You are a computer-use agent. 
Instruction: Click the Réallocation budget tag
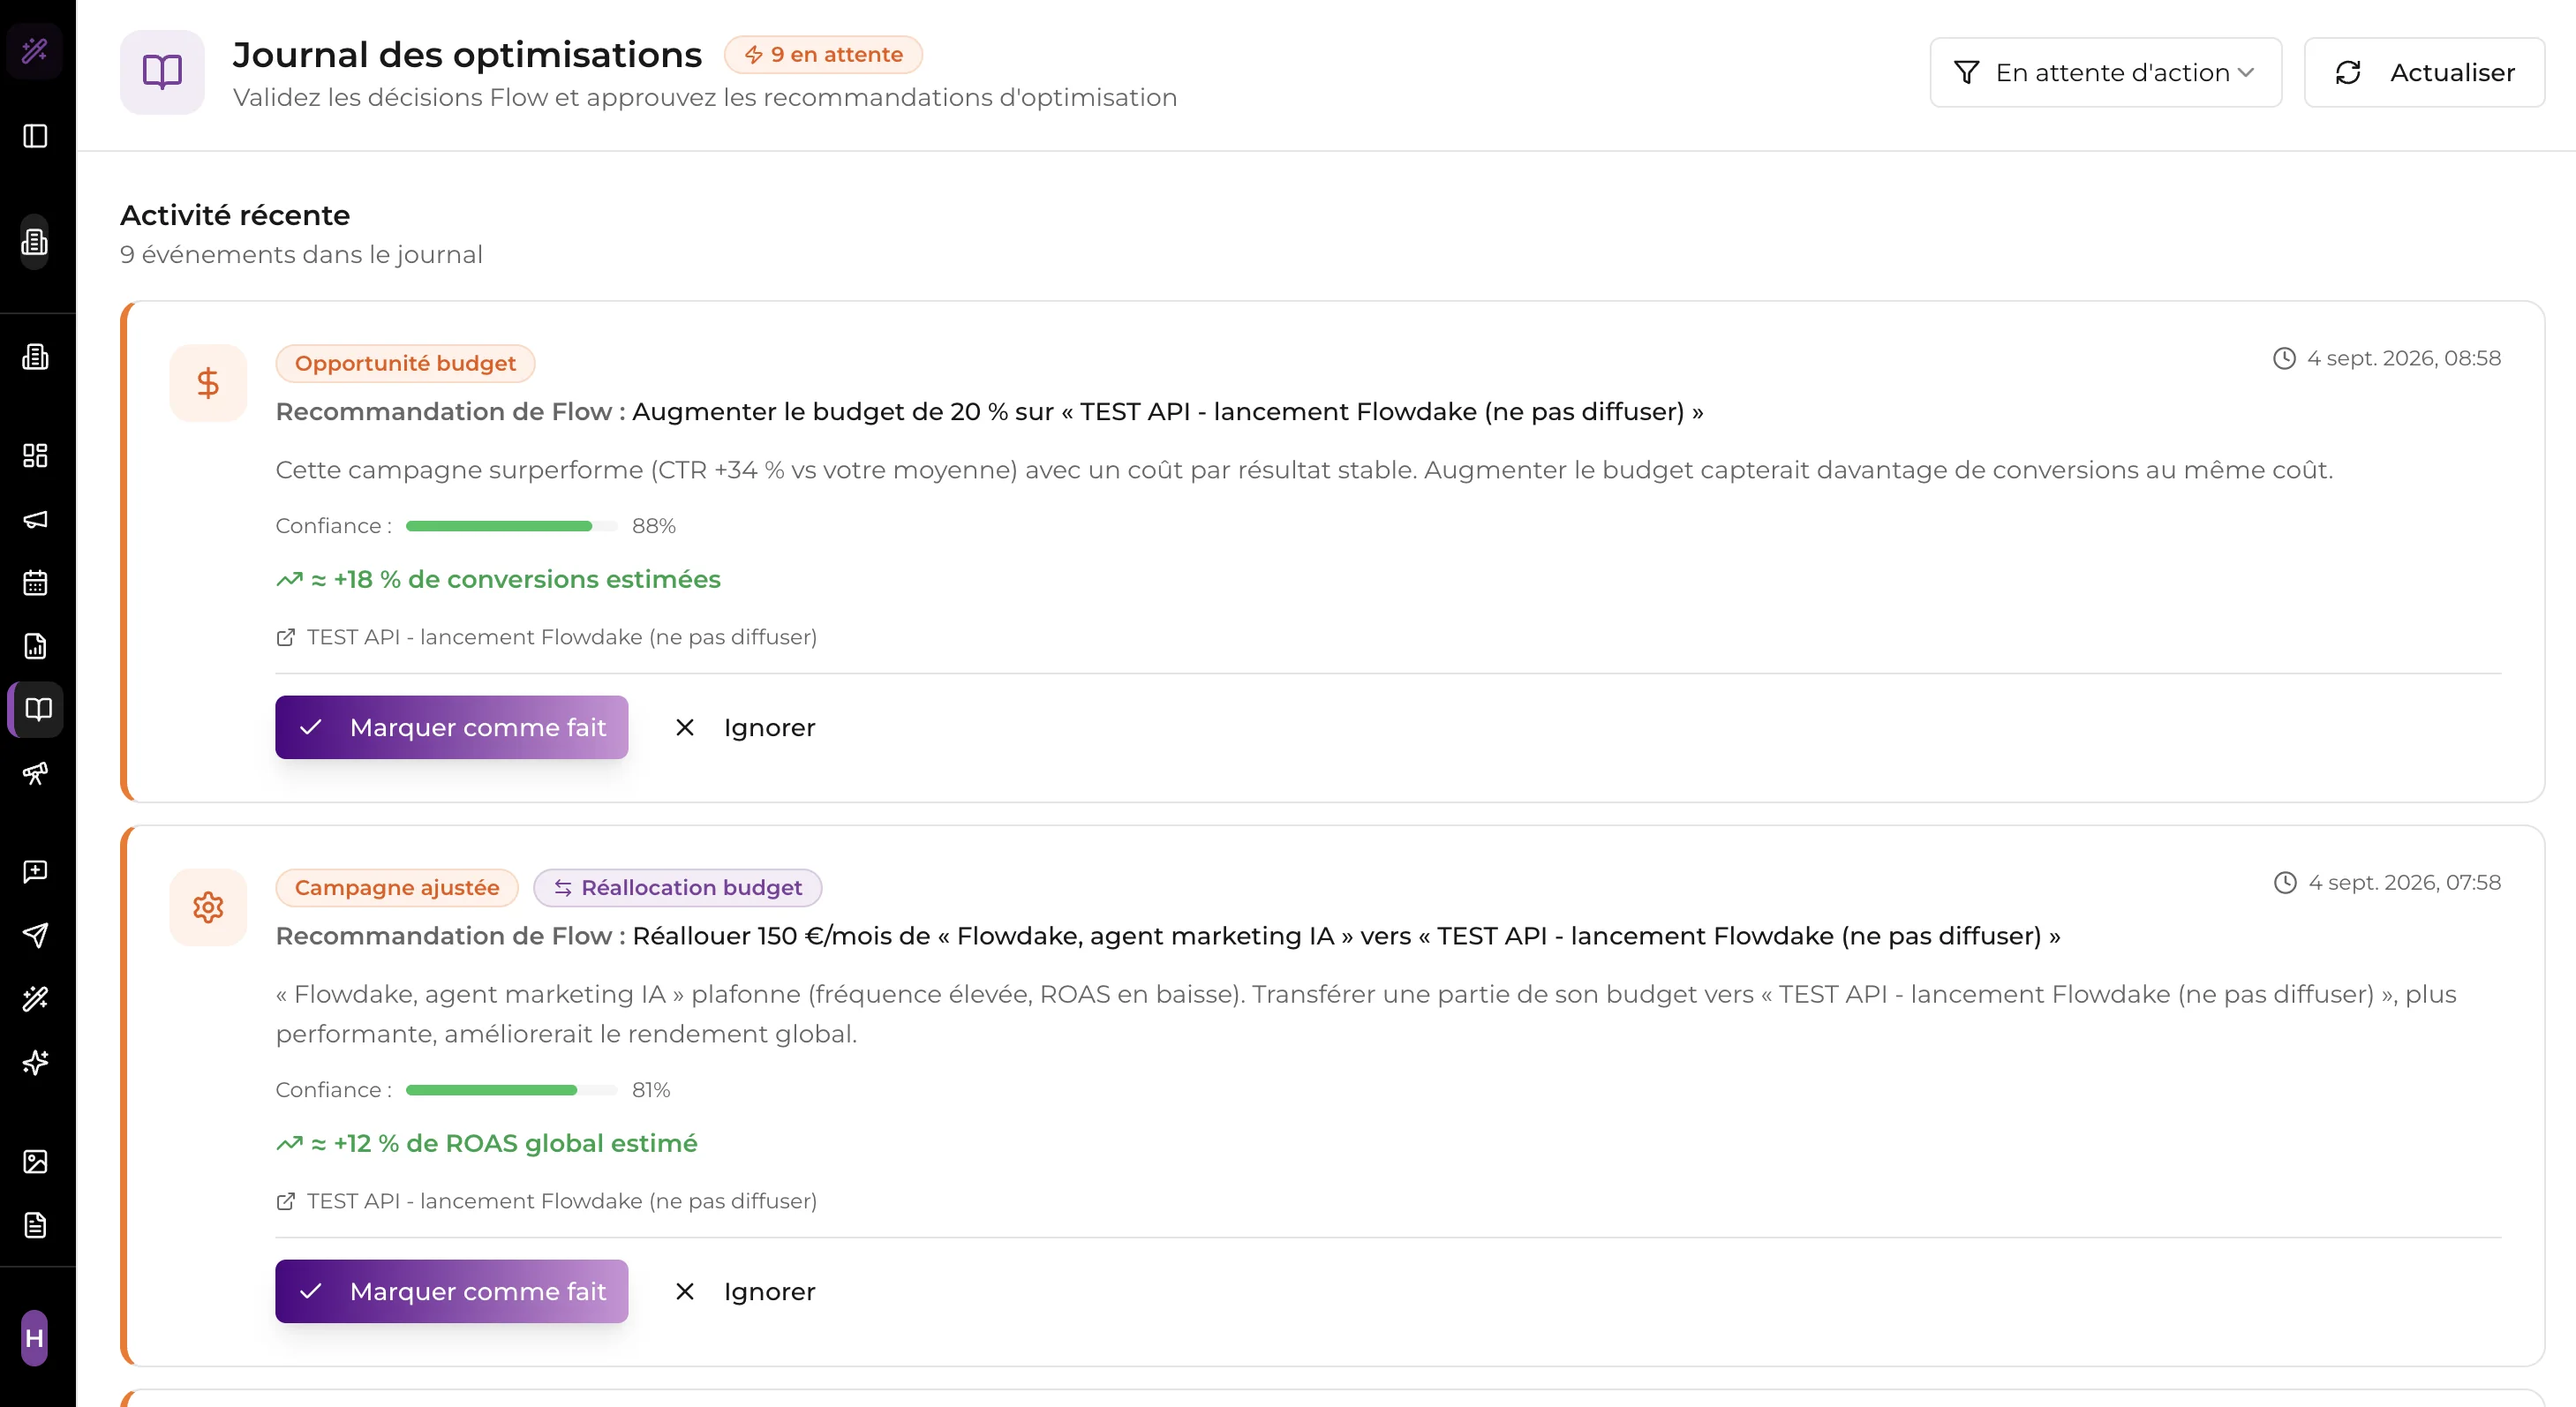pyautogui.click(x=678, y=887)
